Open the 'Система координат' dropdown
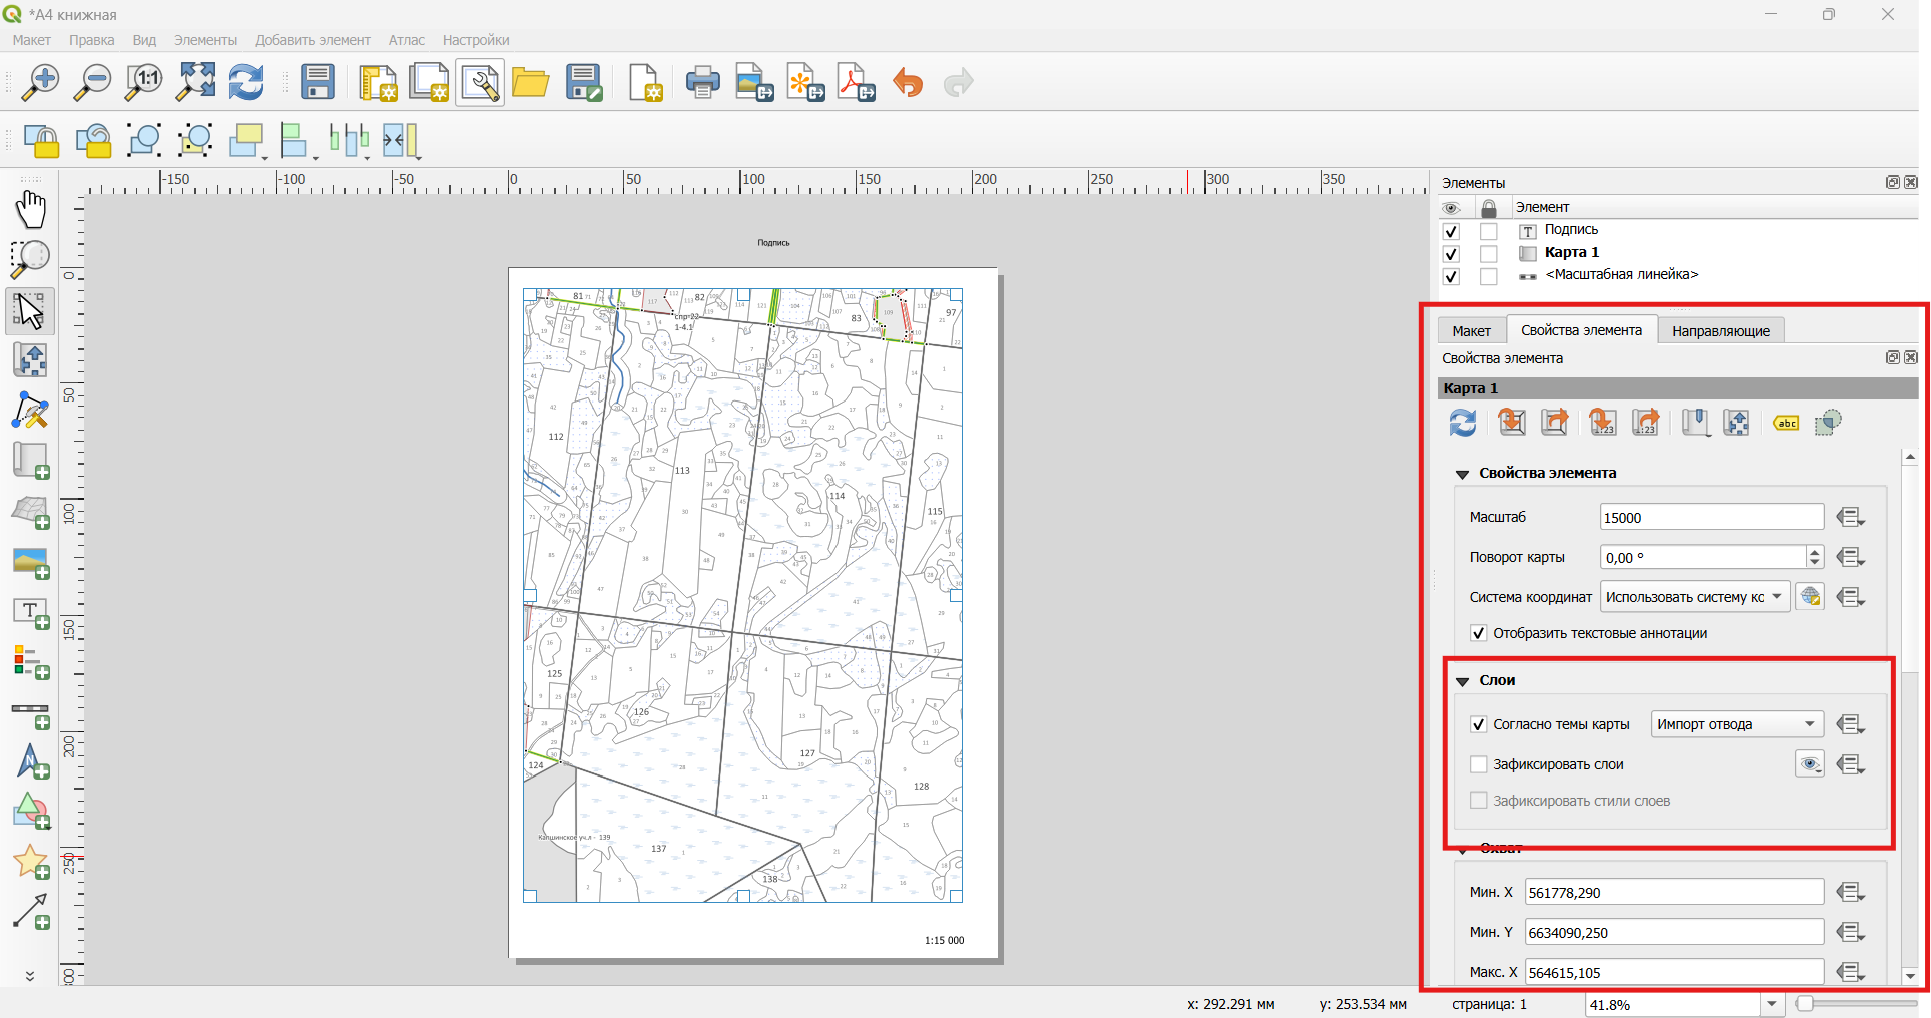1931x1018 pixels. (1694, 597)
